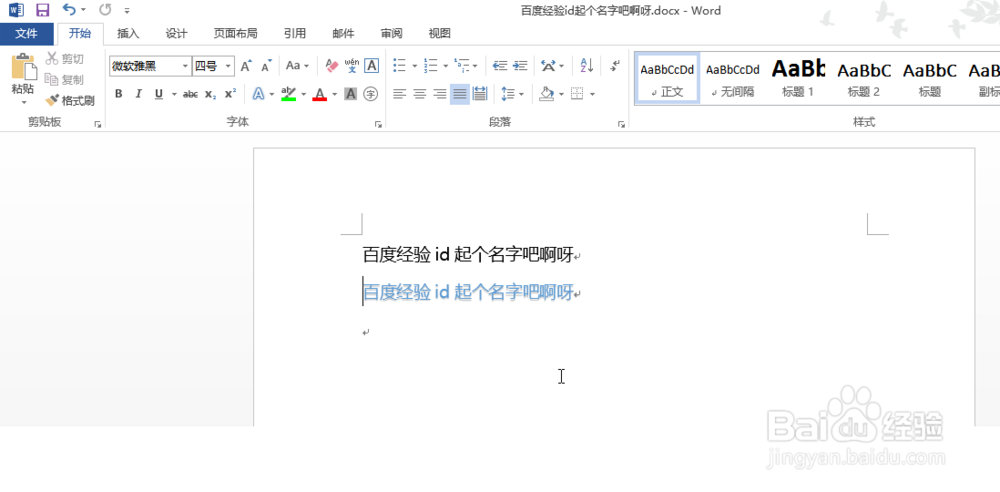Toggle character shading (gray A)
Screen dimensions: 1000x492
(x=351, y=94)
